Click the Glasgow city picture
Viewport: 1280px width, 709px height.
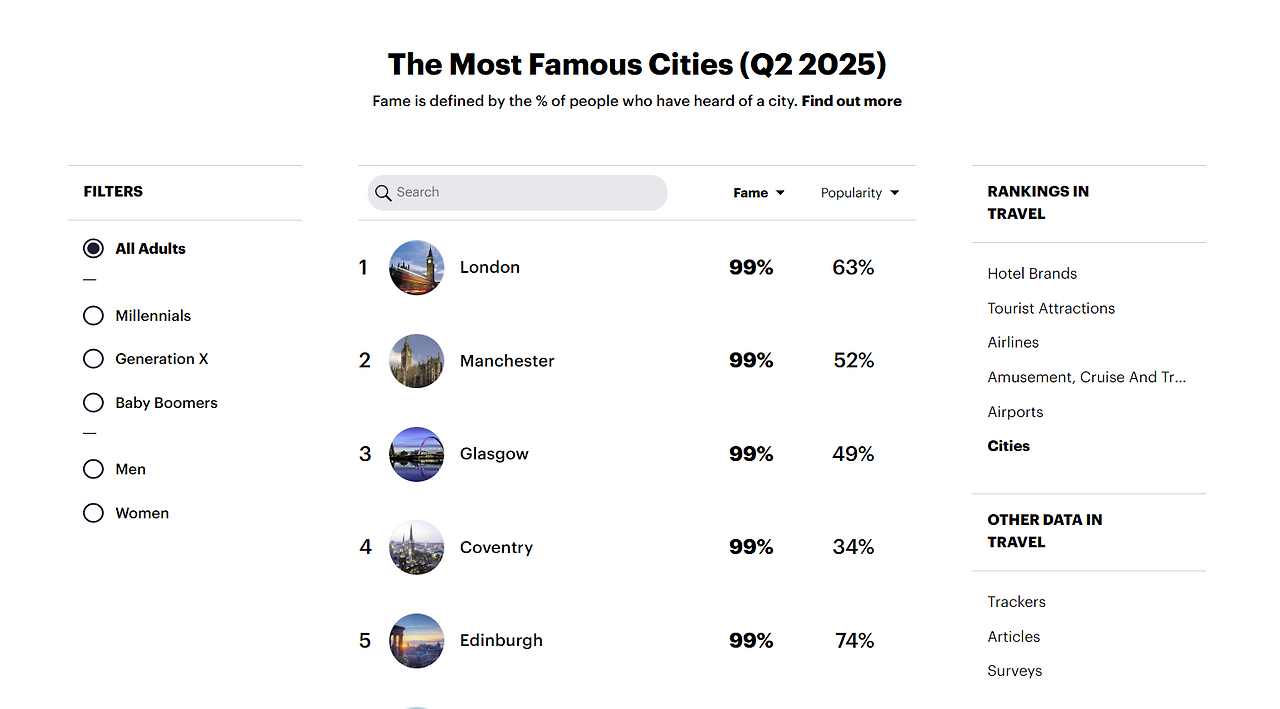pyautogui.click(x=416, y=454)
